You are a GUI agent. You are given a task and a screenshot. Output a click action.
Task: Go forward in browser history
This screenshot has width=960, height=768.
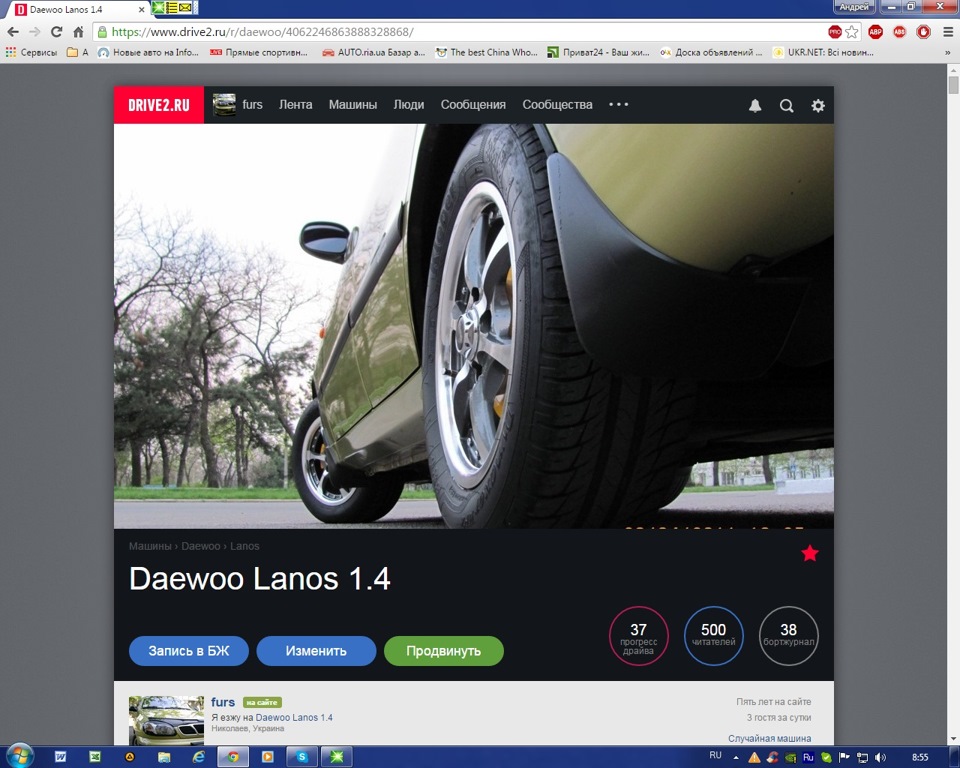35,32
